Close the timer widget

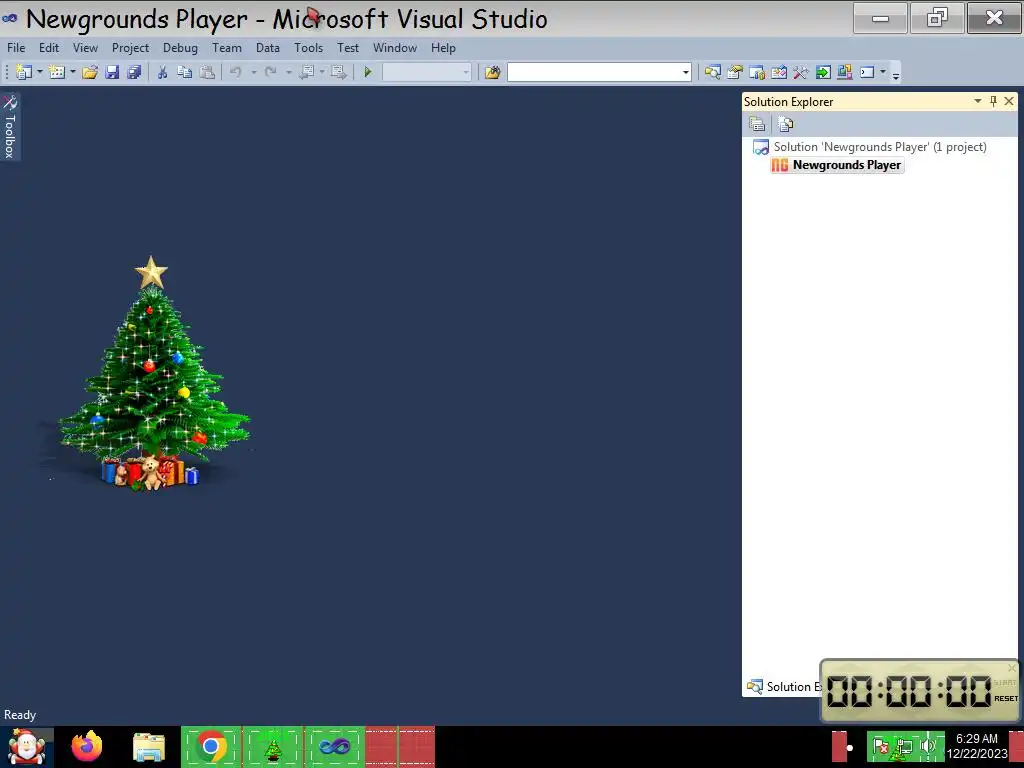pos(1012,667)
